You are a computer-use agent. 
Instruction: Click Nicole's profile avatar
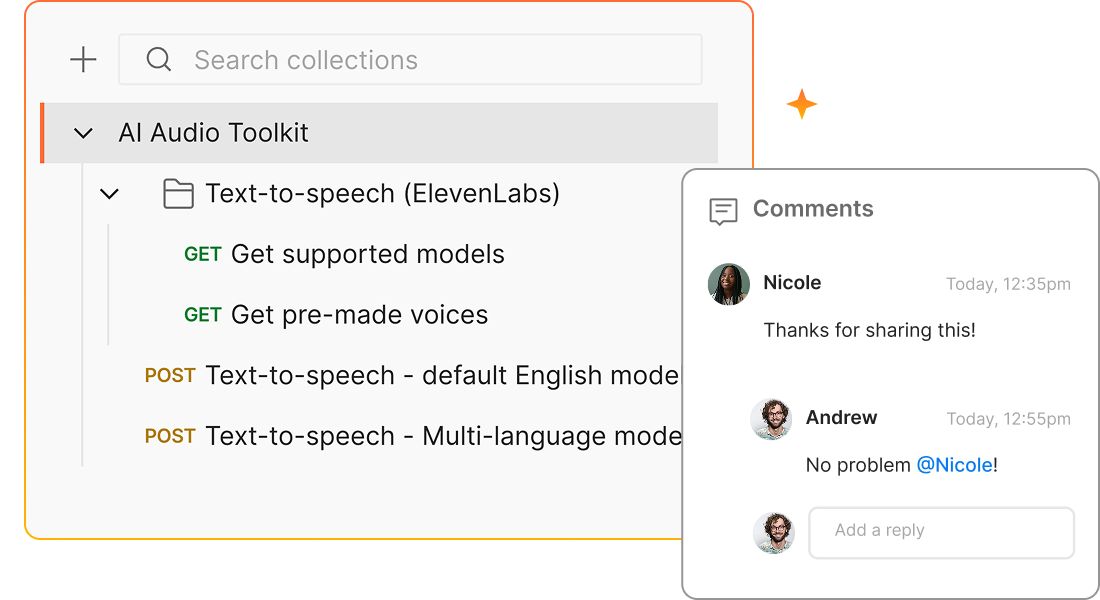coord(729,284)
